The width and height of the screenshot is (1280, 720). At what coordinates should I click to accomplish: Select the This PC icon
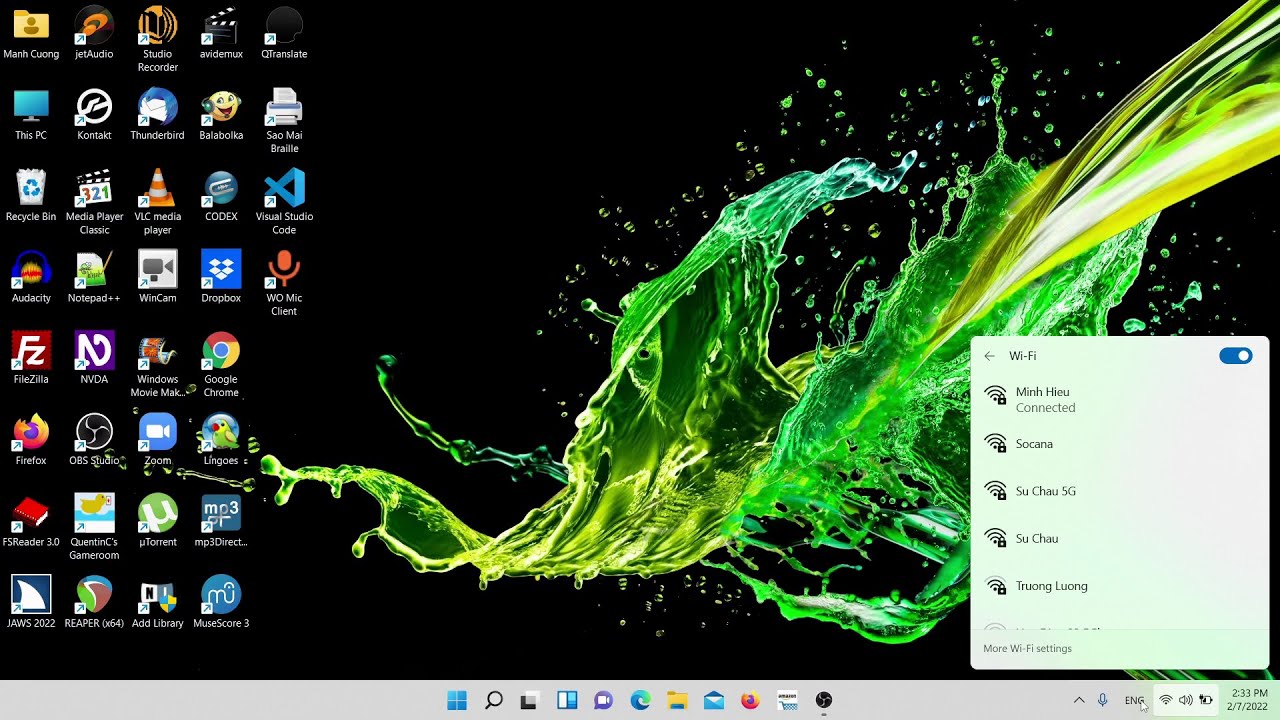click(x=31, y=115)
